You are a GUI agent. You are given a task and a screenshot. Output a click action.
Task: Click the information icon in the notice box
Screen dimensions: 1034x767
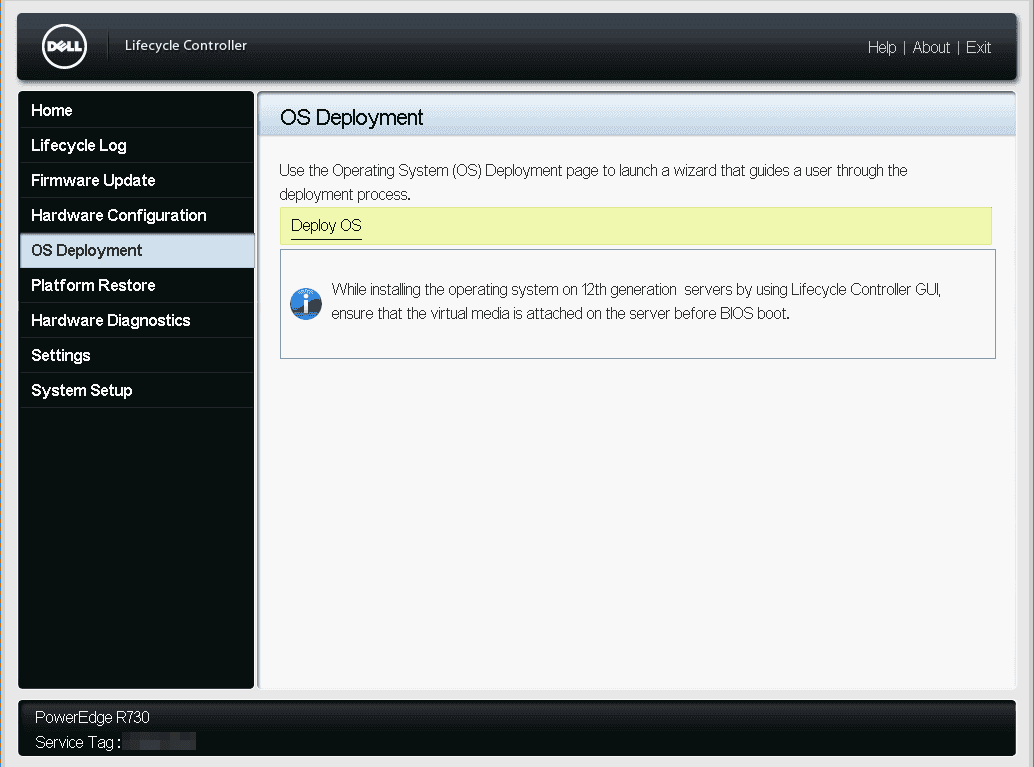tap(305, 303)
